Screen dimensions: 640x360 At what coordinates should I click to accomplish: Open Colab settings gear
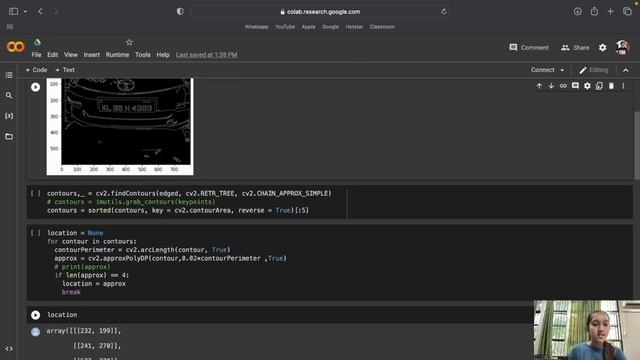pyautogui.click(x=602, y=48)
